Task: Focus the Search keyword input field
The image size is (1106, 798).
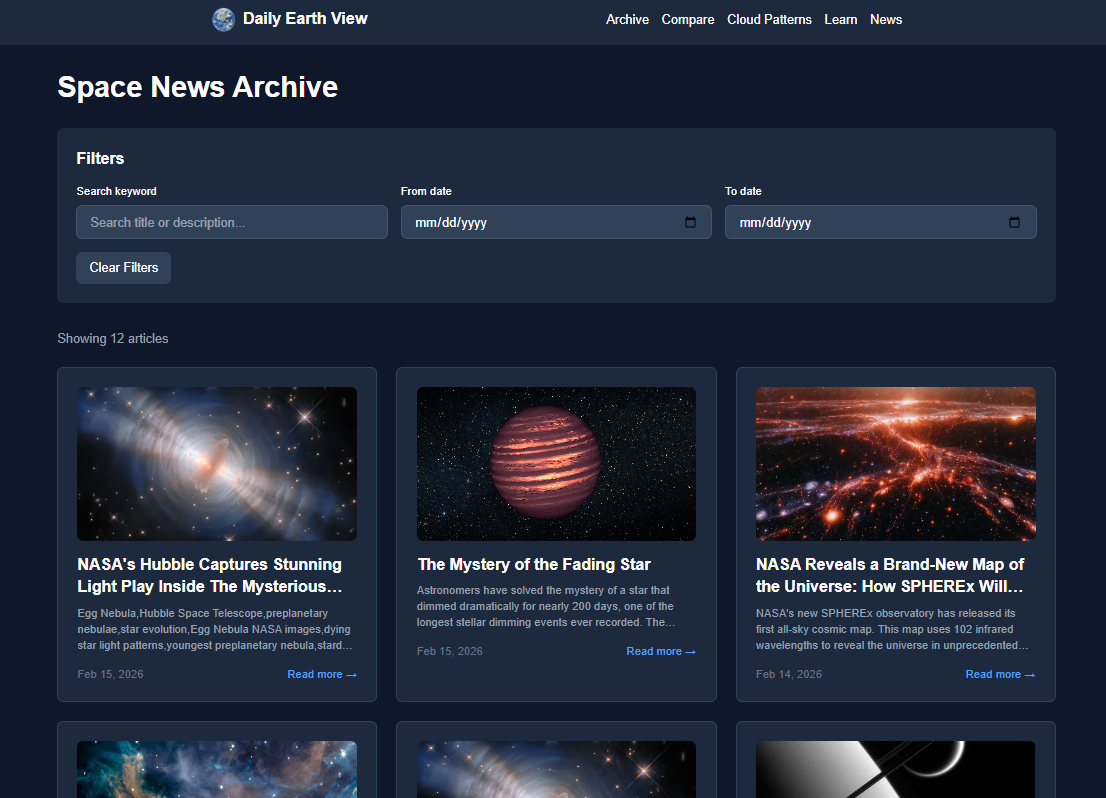Action: click(x=232, y=222)
